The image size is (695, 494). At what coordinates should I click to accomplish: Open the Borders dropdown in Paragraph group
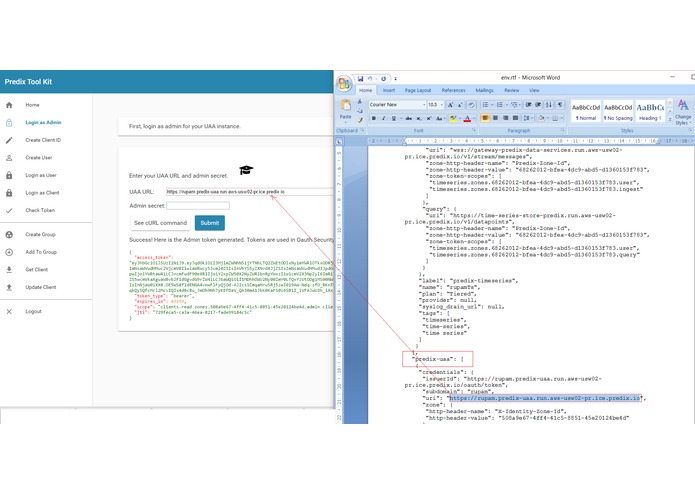562,118
